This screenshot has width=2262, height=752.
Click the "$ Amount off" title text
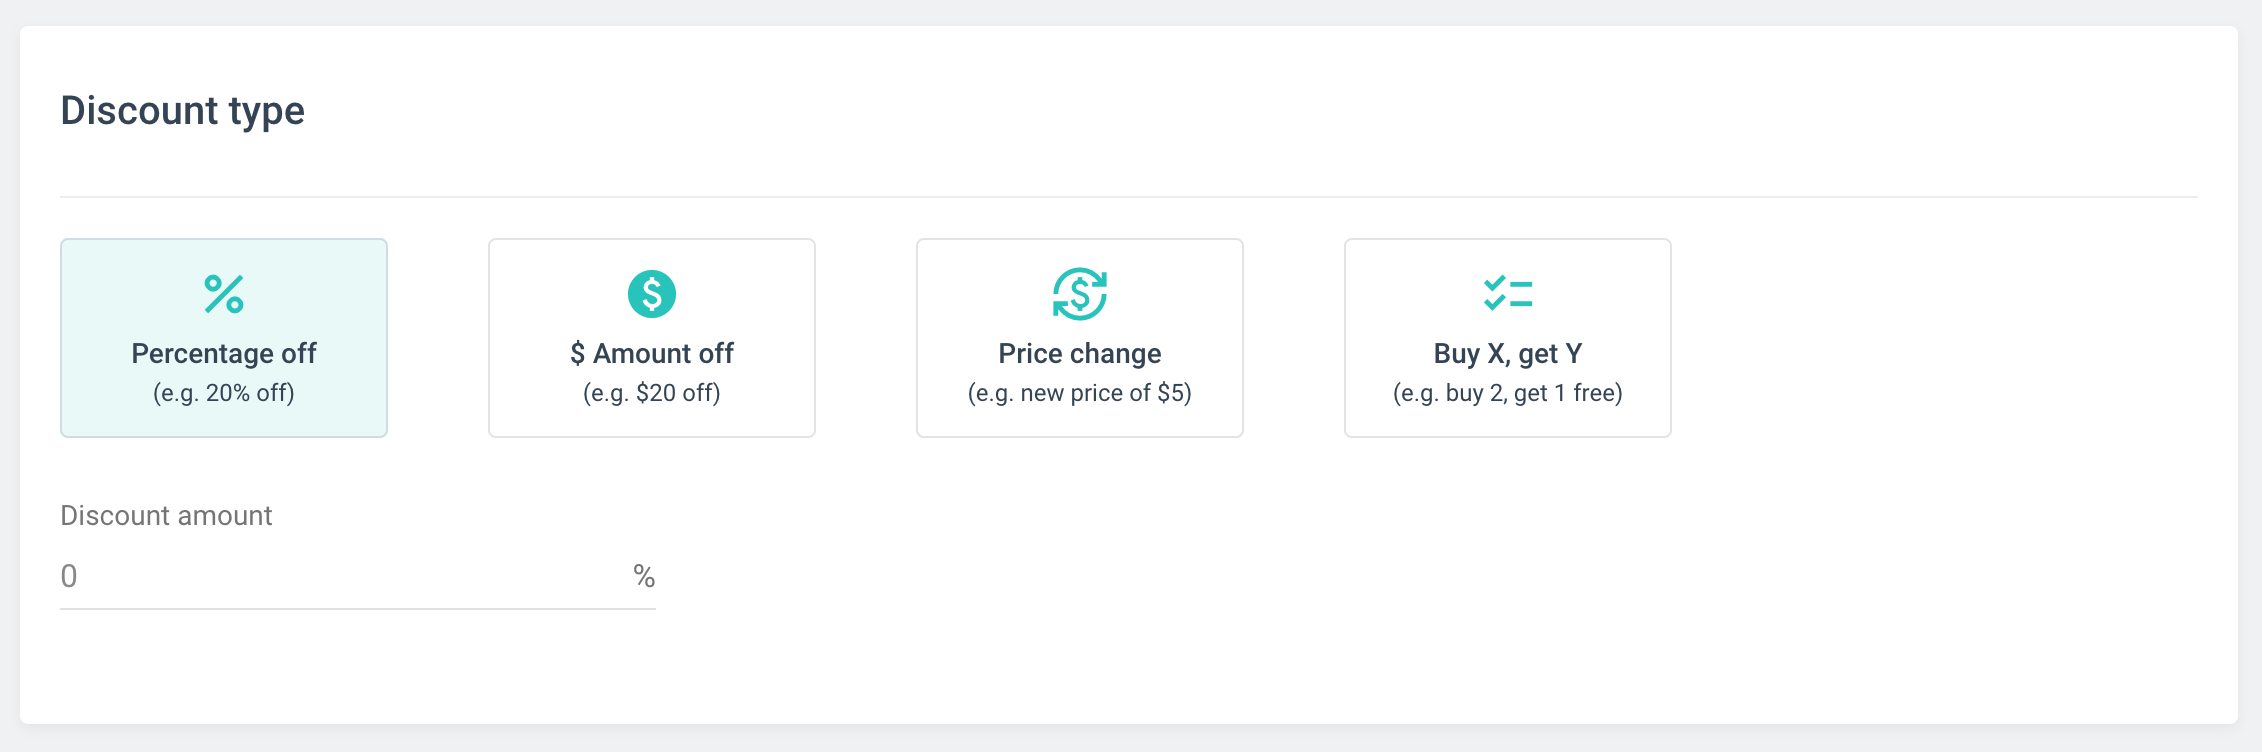point(652,353)
